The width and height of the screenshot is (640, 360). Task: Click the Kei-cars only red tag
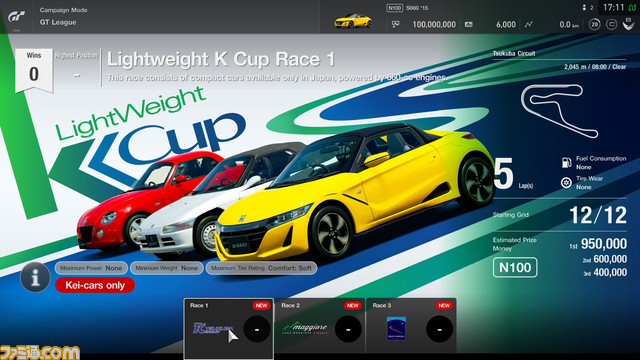tap(95, 285)
